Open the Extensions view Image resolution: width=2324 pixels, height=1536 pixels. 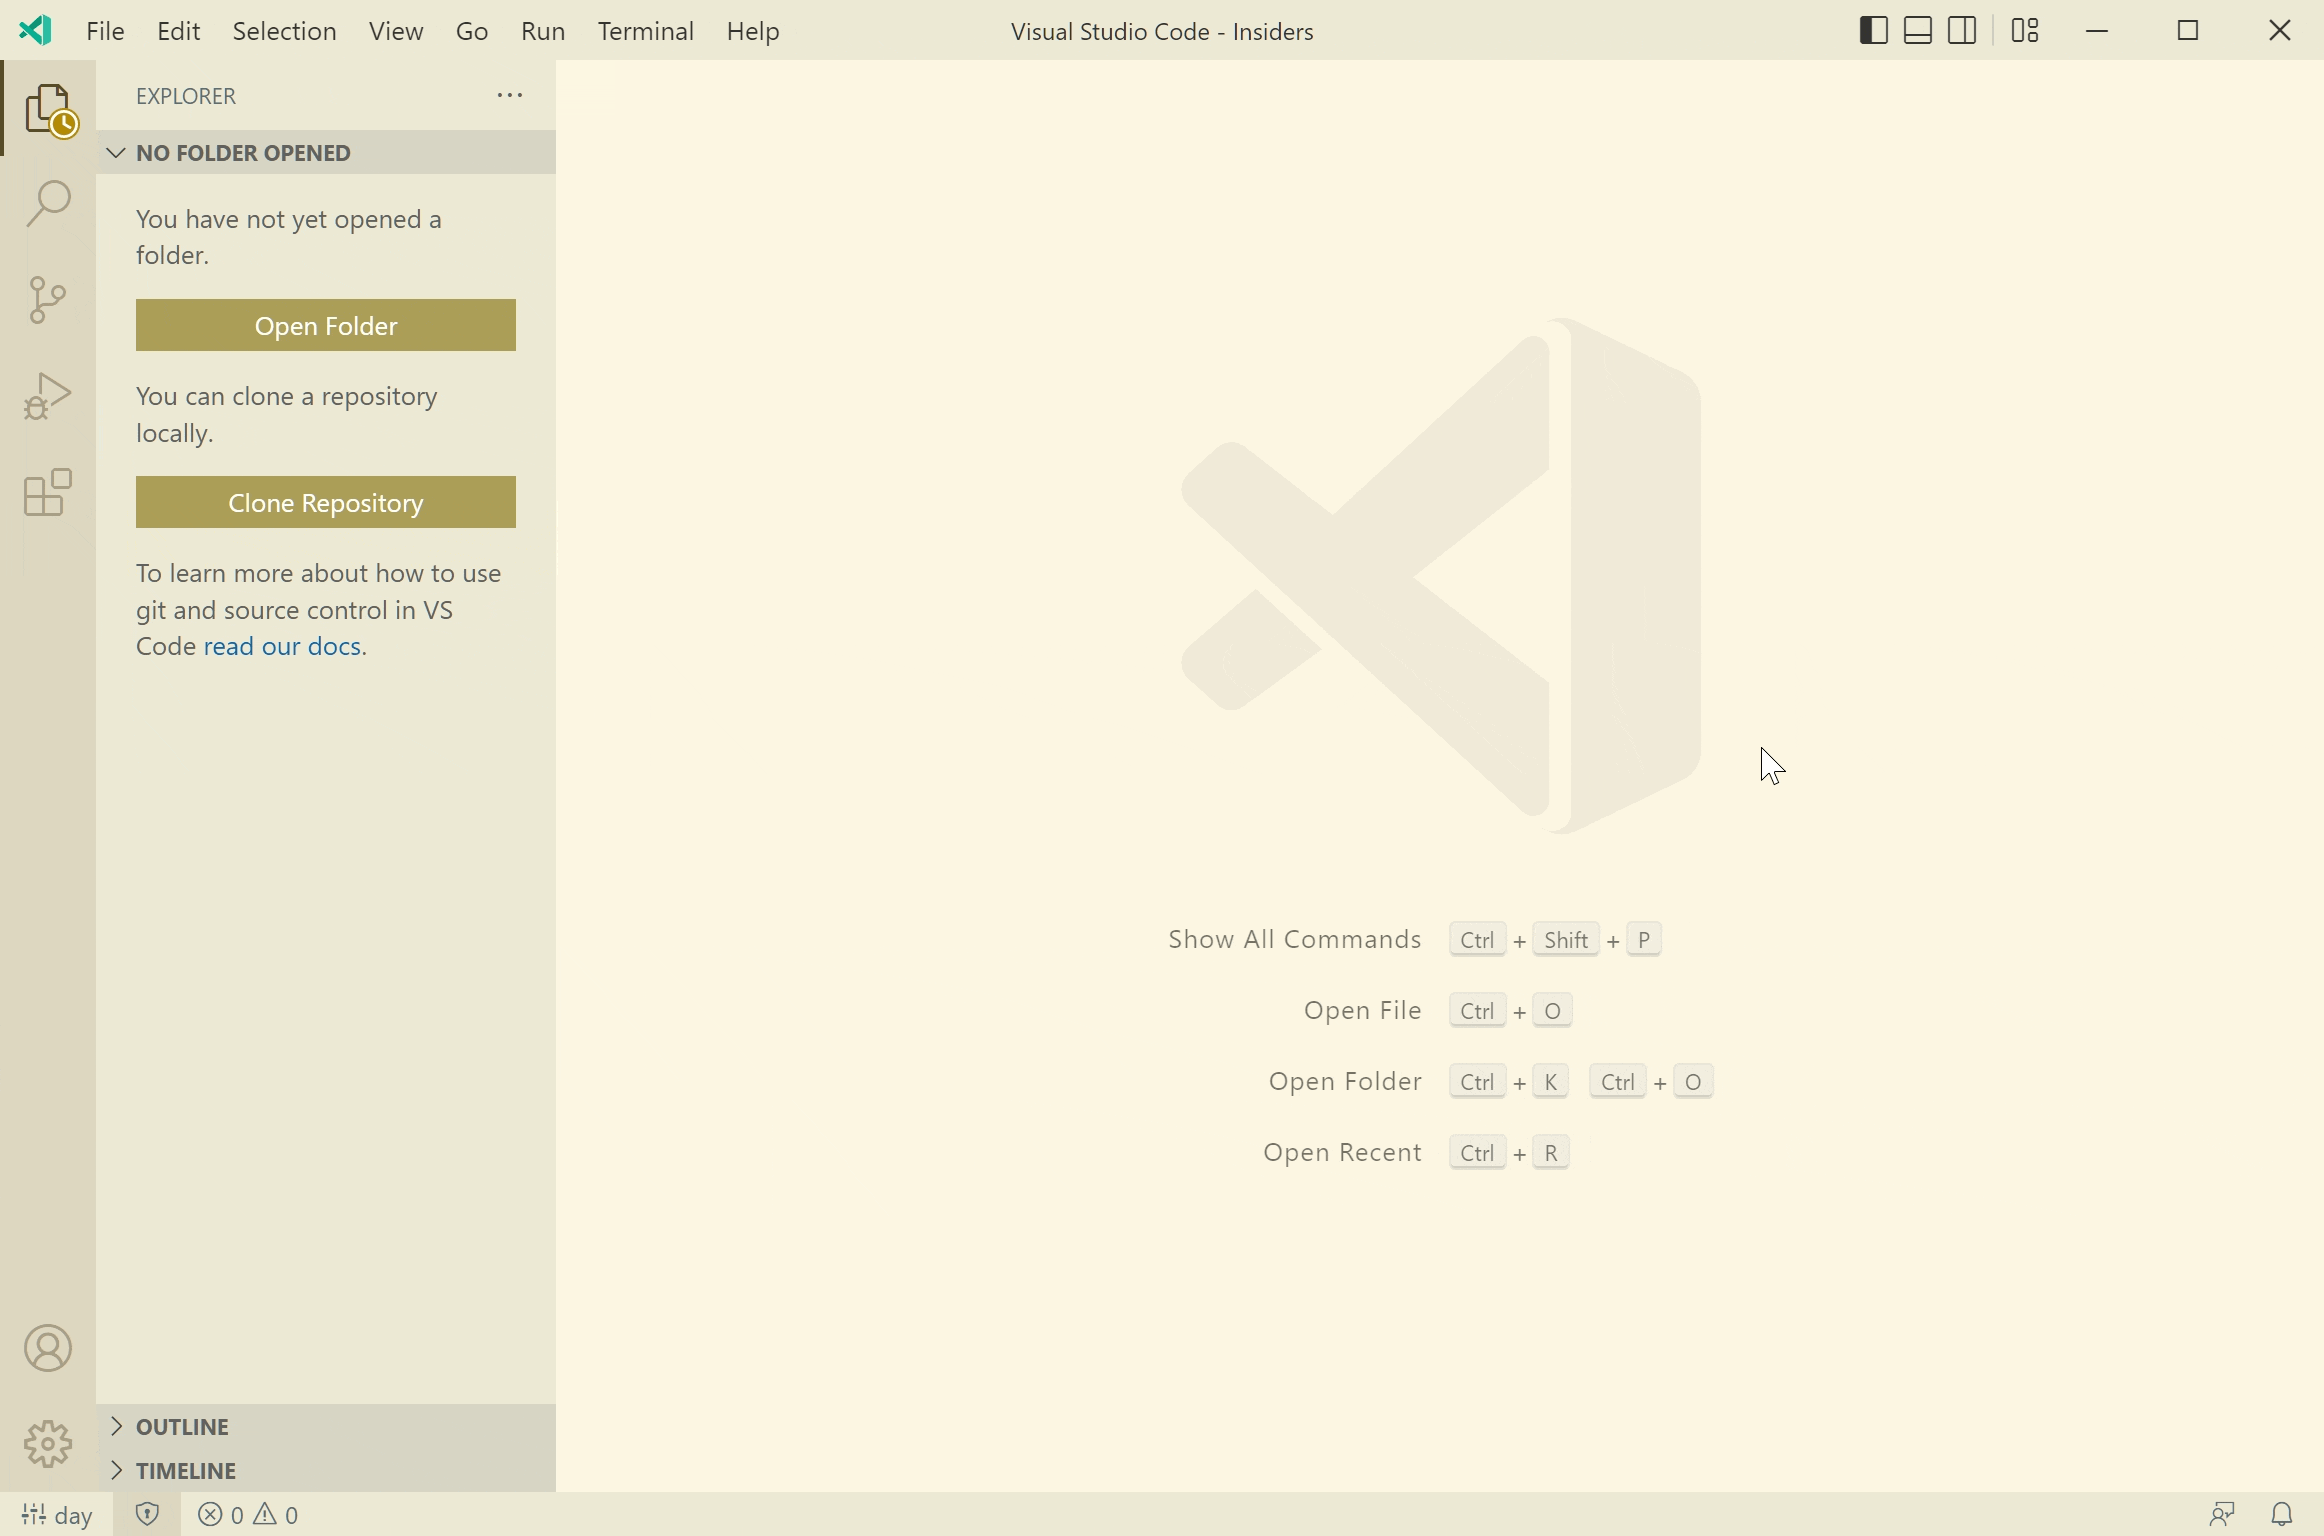(x=48, y=492)
